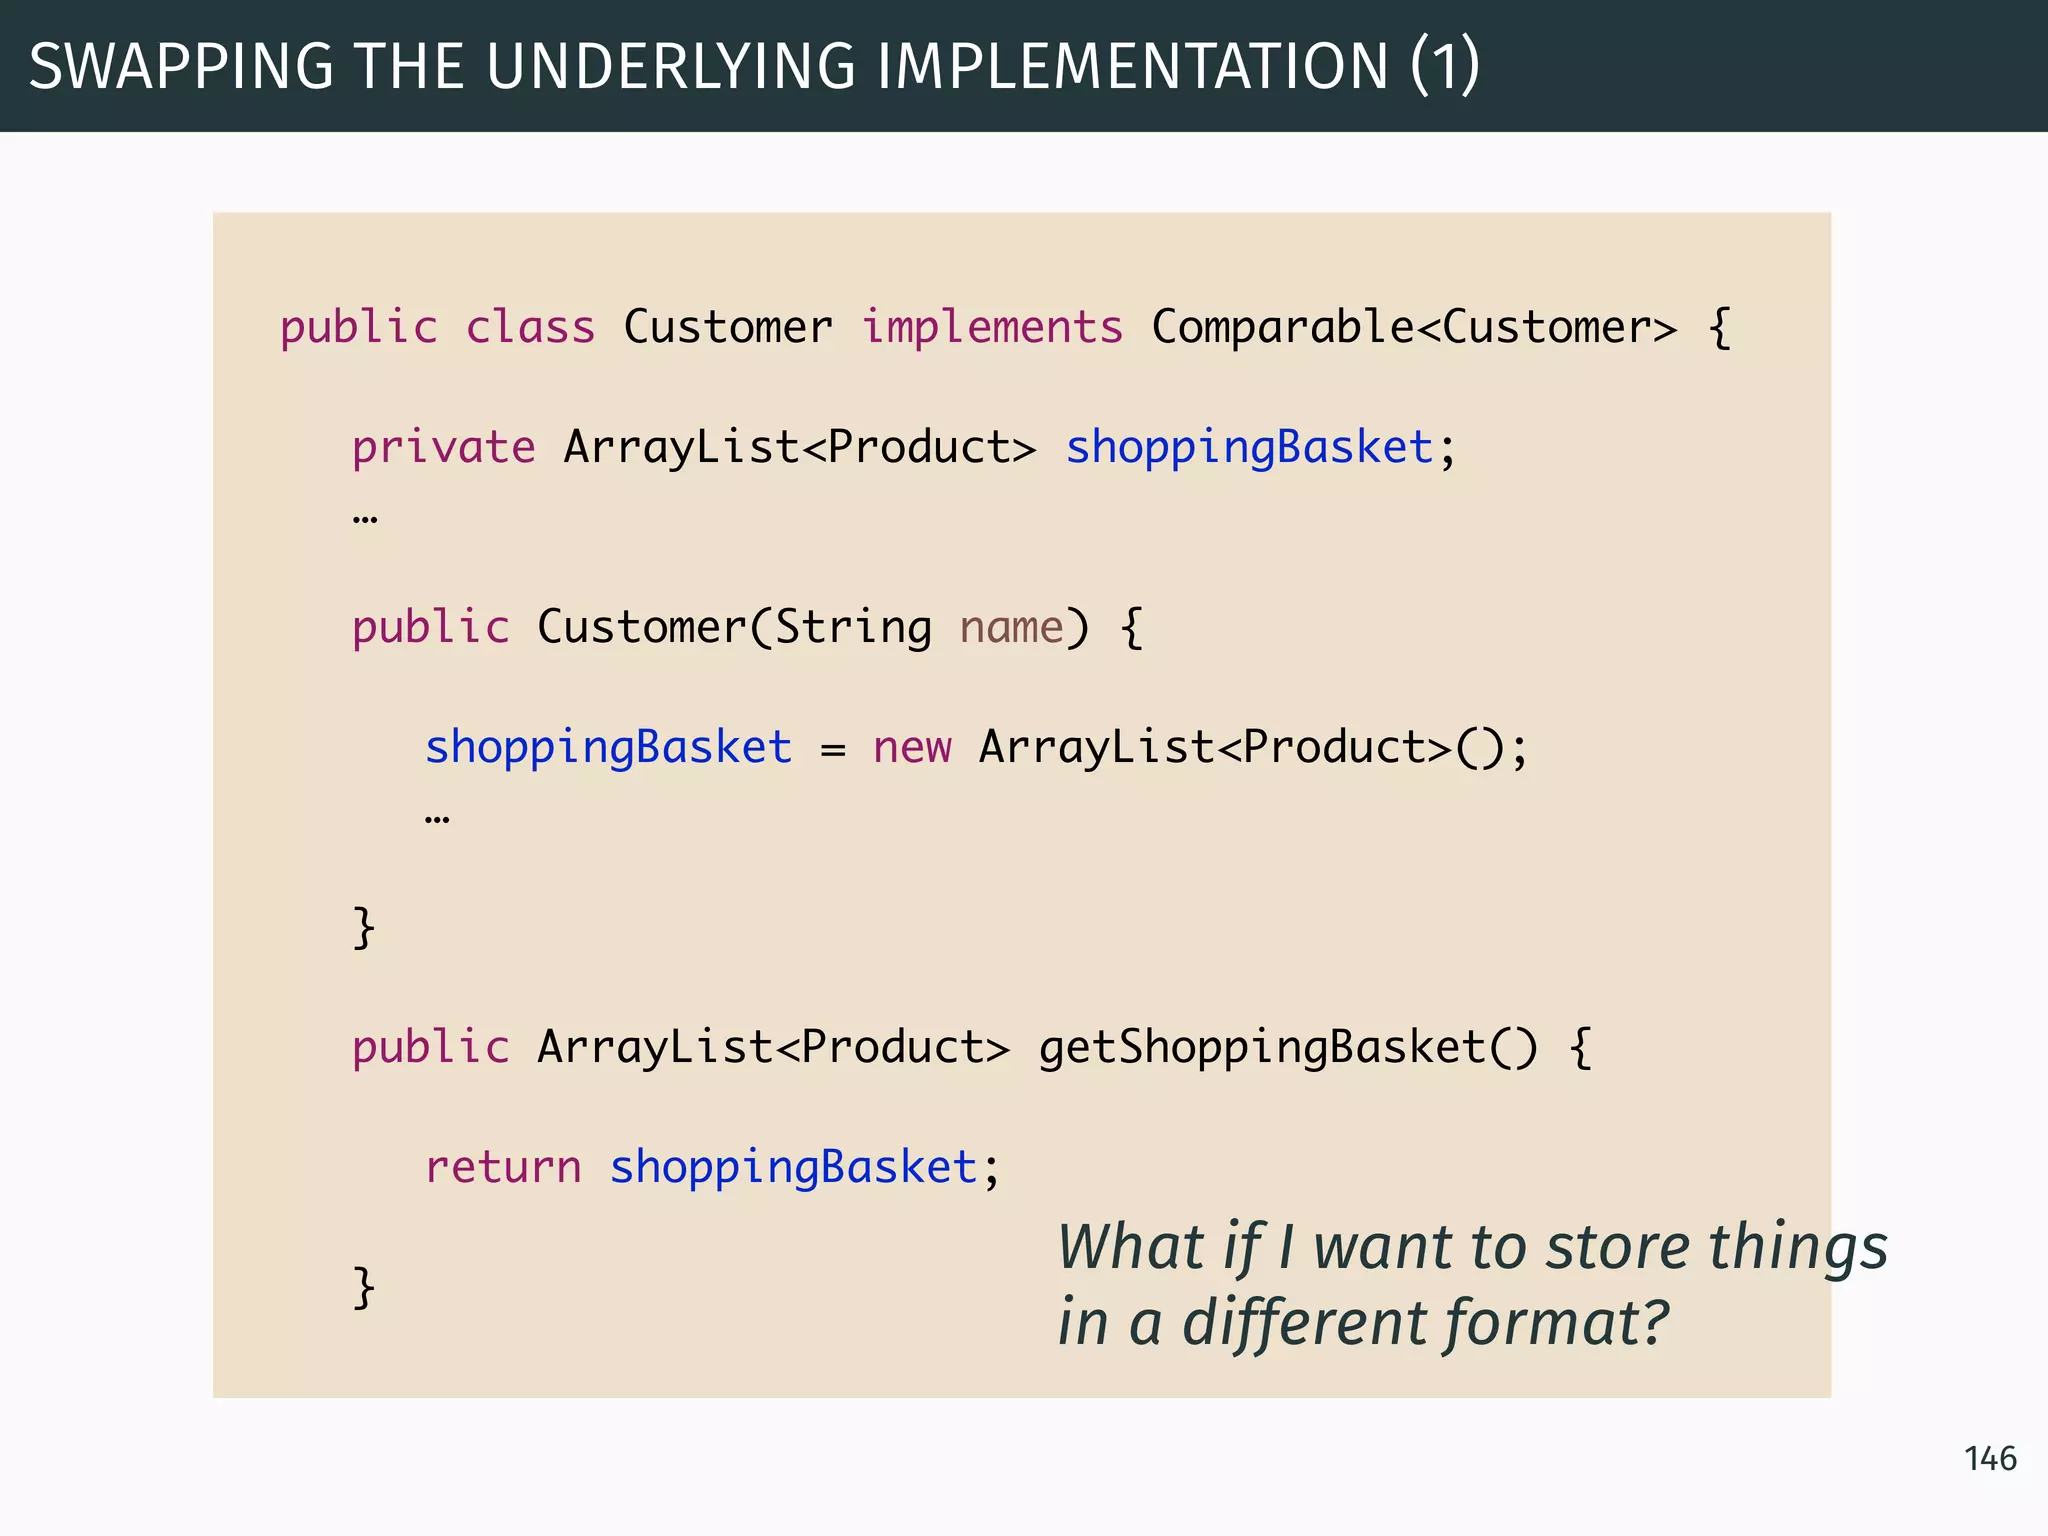The height and width of the screenshot is (1536, 2048).
Task: Click the blue 'shoppingBasket' field declaration name
Action: pos(1249,447)
